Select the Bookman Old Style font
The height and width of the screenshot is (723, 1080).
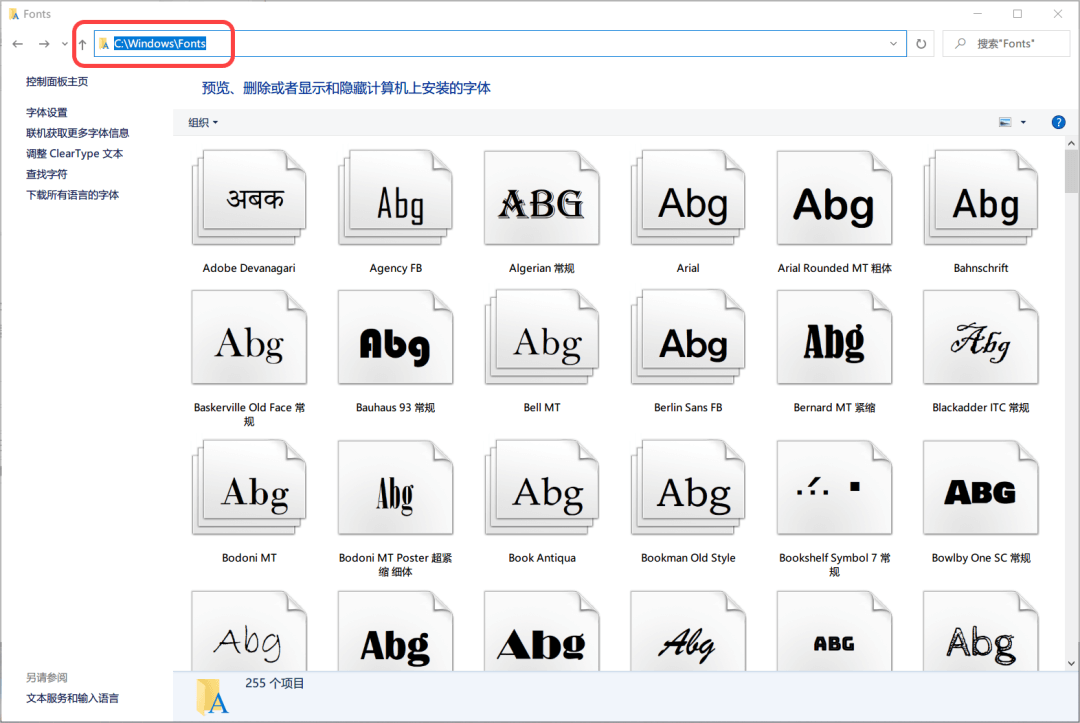coord(688,488)
